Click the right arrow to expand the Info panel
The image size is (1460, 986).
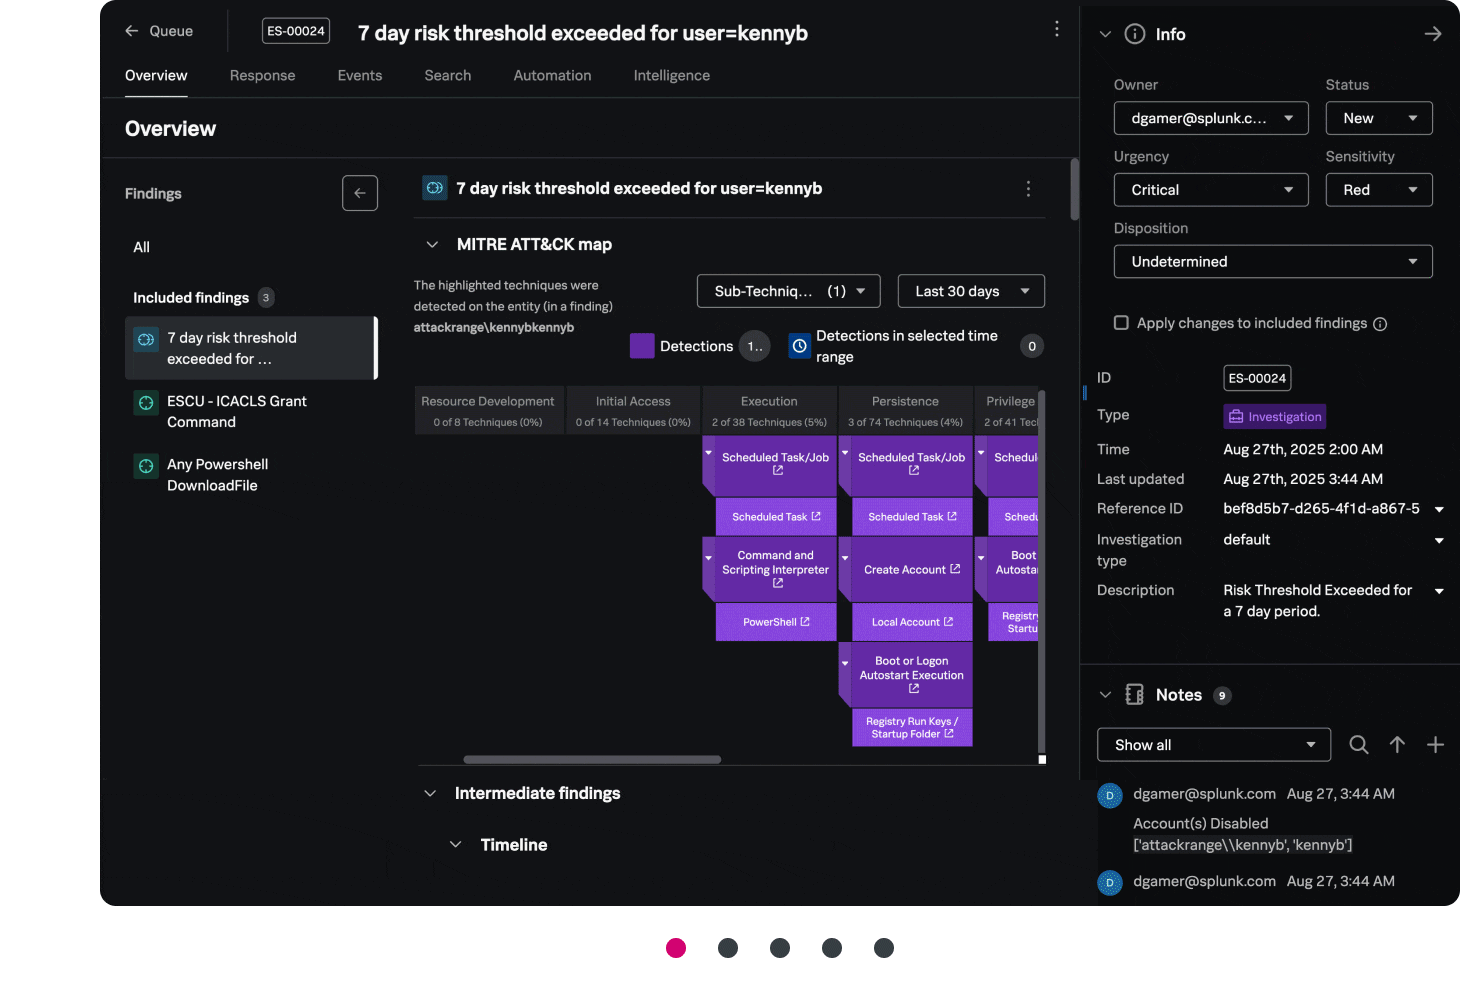pyautogui.click(x=1433, y=33)
